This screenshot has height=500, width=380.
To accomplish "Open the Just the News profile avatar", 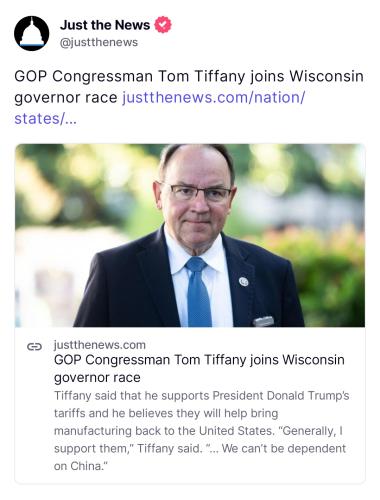I will point(32,33).
